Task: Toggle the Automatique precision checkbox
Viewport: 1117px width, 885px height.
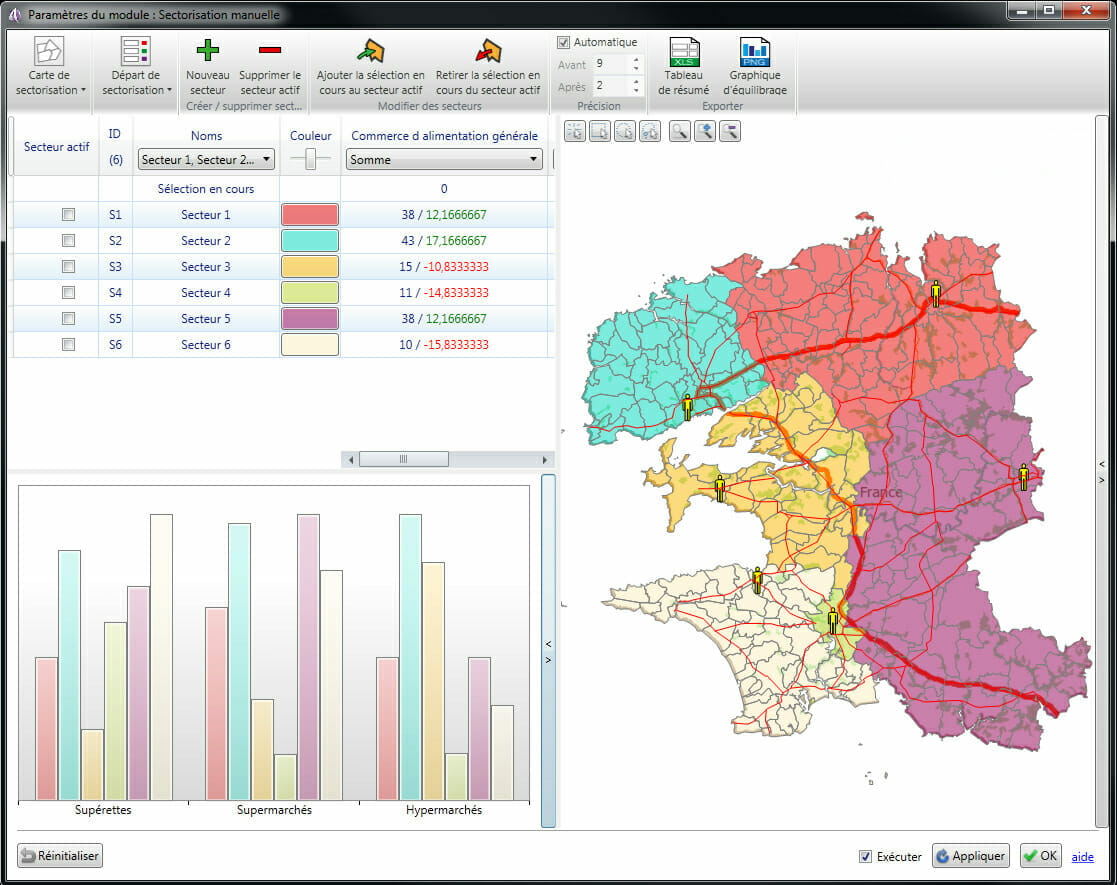Action: [x=563, y=42]
